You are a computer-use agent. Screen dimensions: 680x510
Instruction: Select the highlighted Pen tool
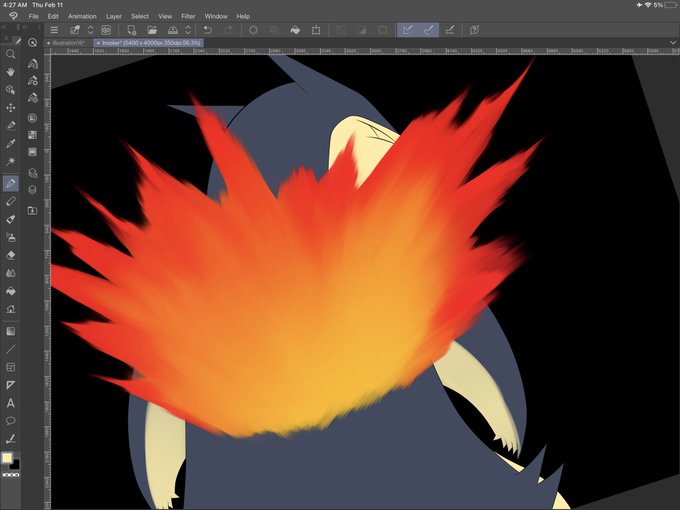(x=10, y=183)
